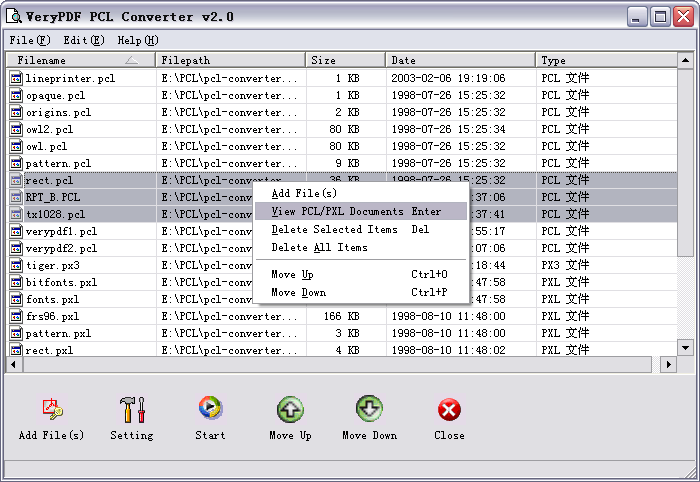Maximize the VeryPDF PCL Converter window
Viewport: 700px width, 482px height.
pos(660,17)
